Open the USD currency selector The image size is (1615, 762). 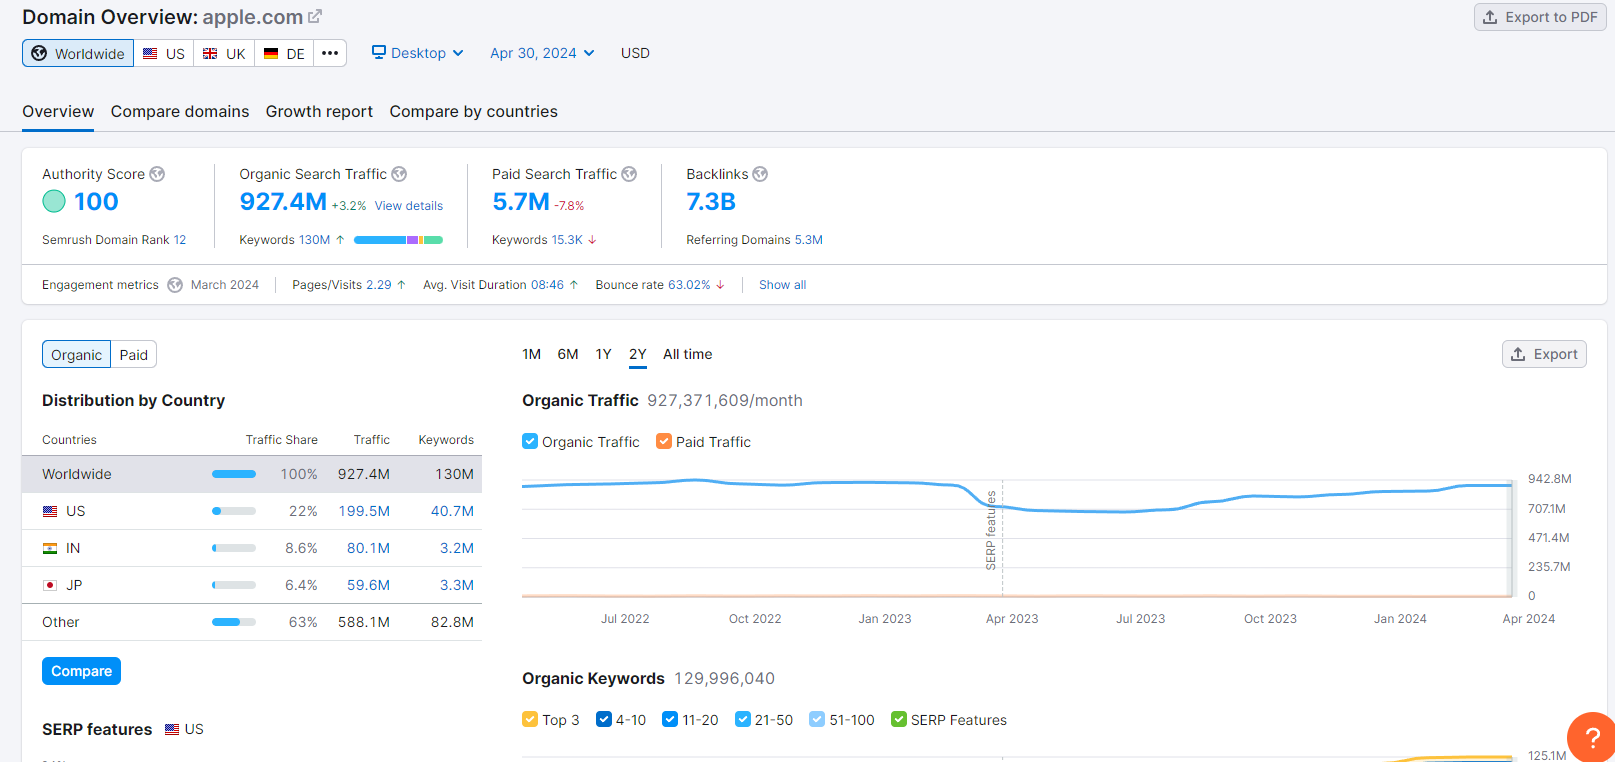pos(635,53)
